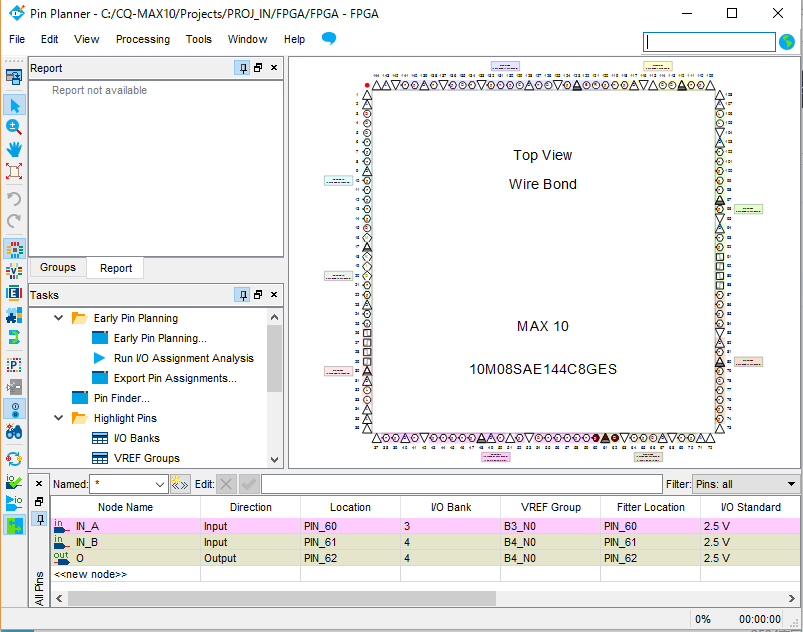Click the blue puzzle piece icon
This screenshot has width=803, height=632.
pos(14,315)
